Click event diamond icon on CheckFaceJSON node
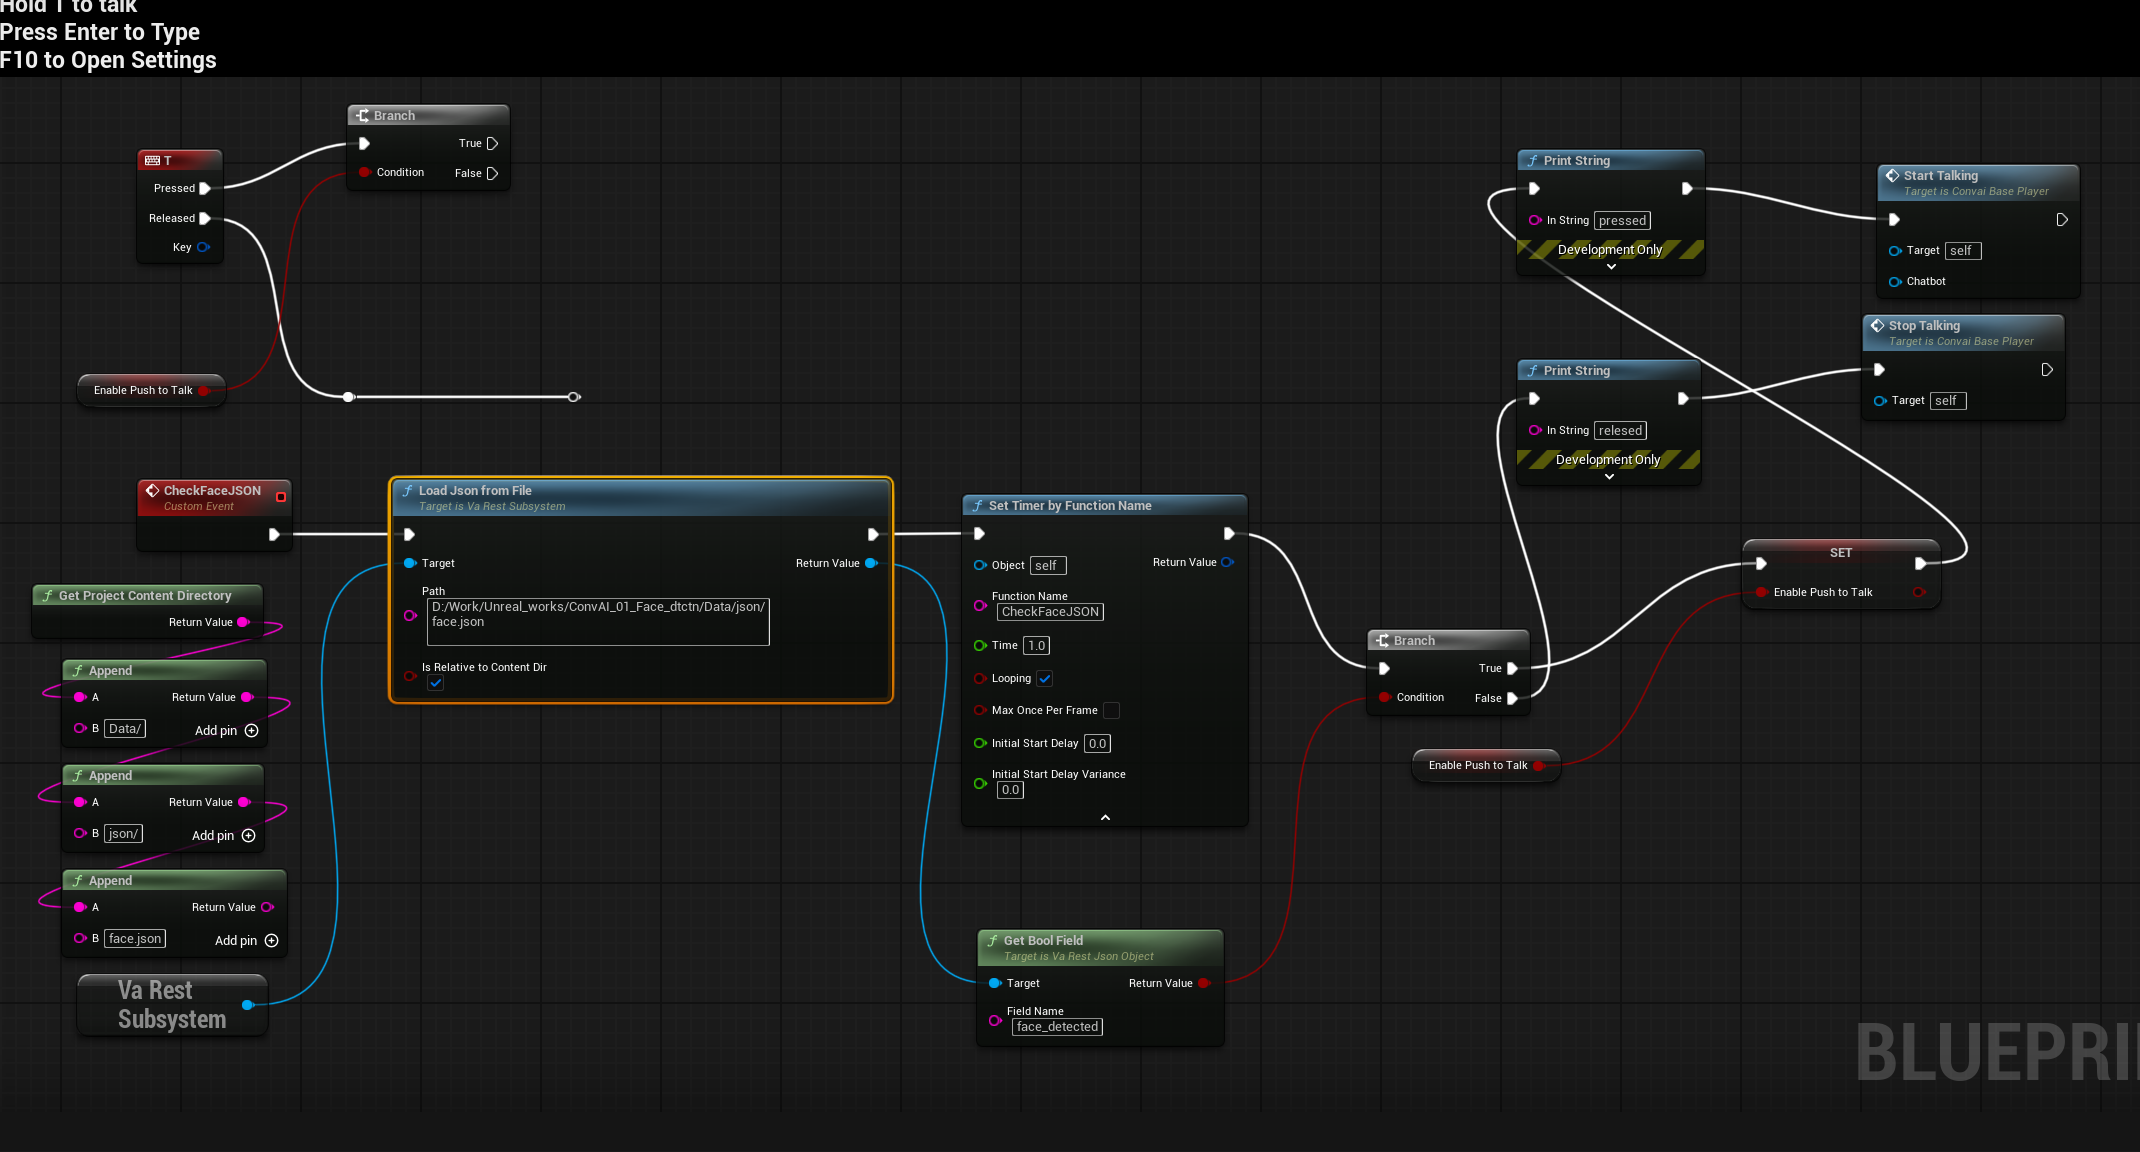This screenshot has height=1152, width=2140. (x=152, y=491)
